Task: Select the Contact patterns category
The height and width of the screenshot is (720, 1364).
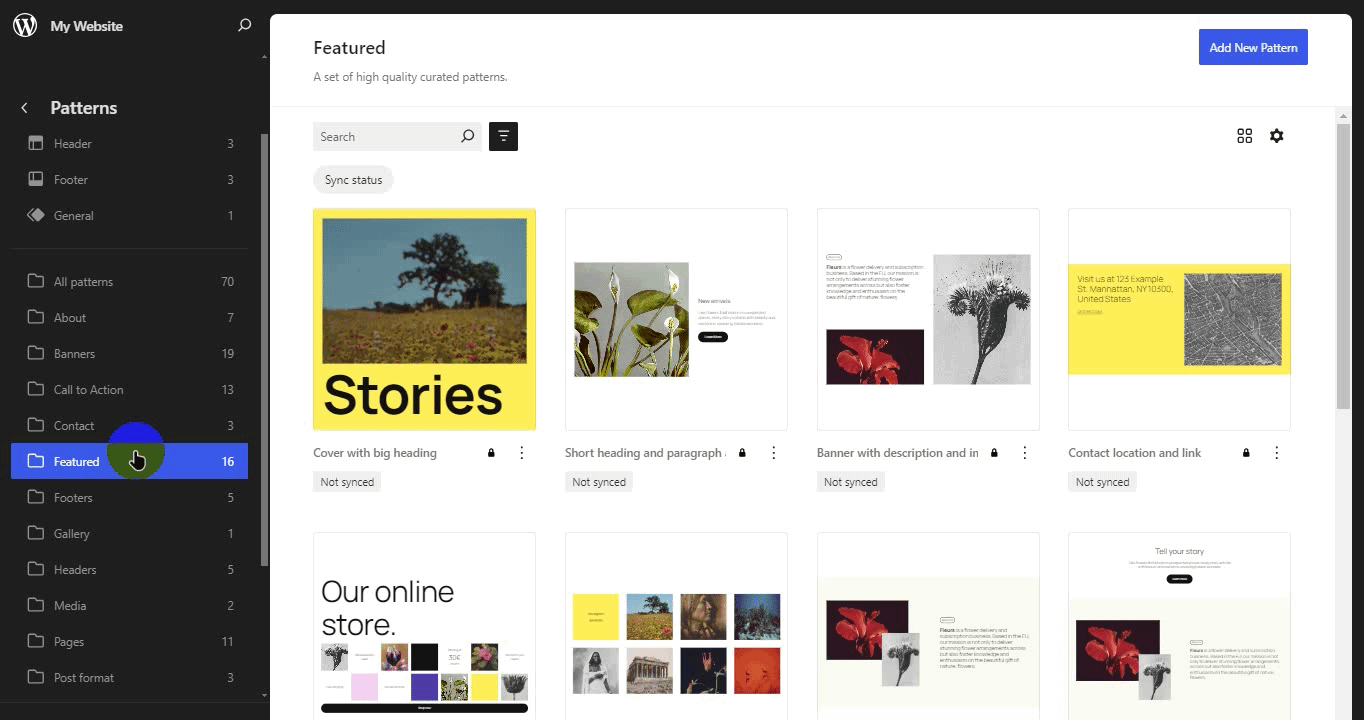Action: (x=130, y=425)
